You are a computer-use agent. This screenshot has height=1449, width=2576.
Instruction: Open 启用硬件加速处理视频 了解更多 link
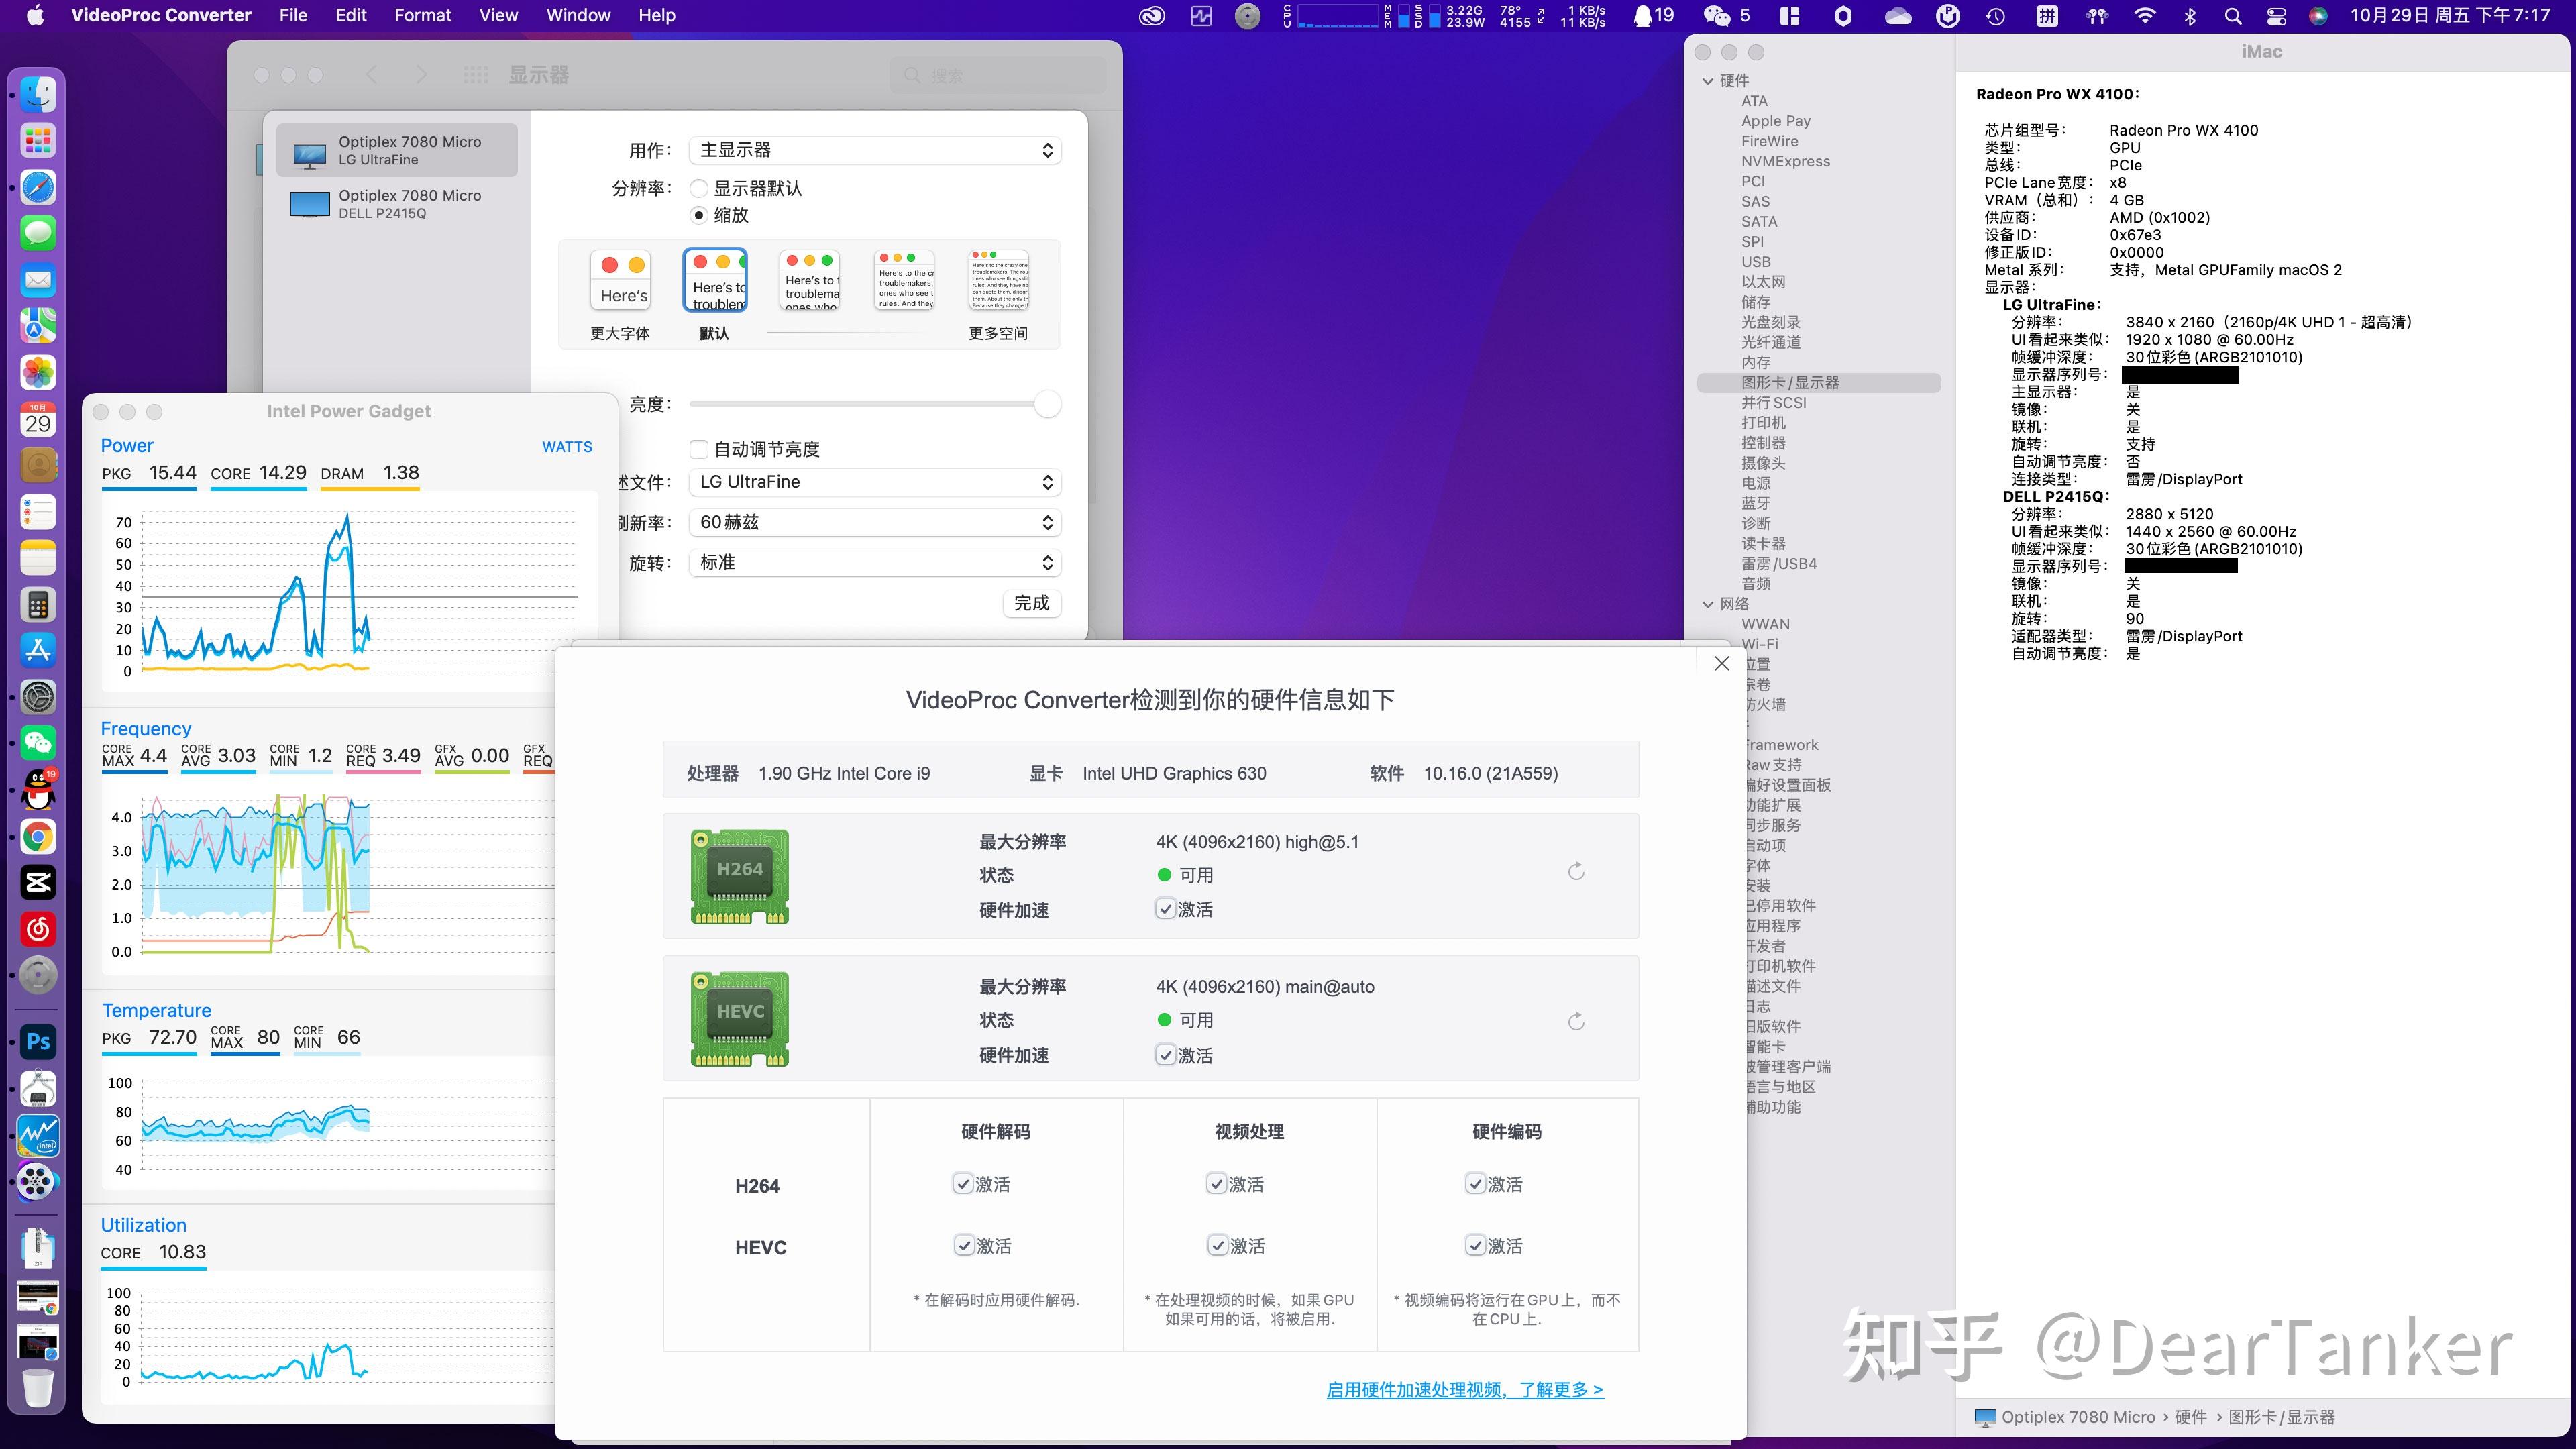(x=1465, y=1390)
